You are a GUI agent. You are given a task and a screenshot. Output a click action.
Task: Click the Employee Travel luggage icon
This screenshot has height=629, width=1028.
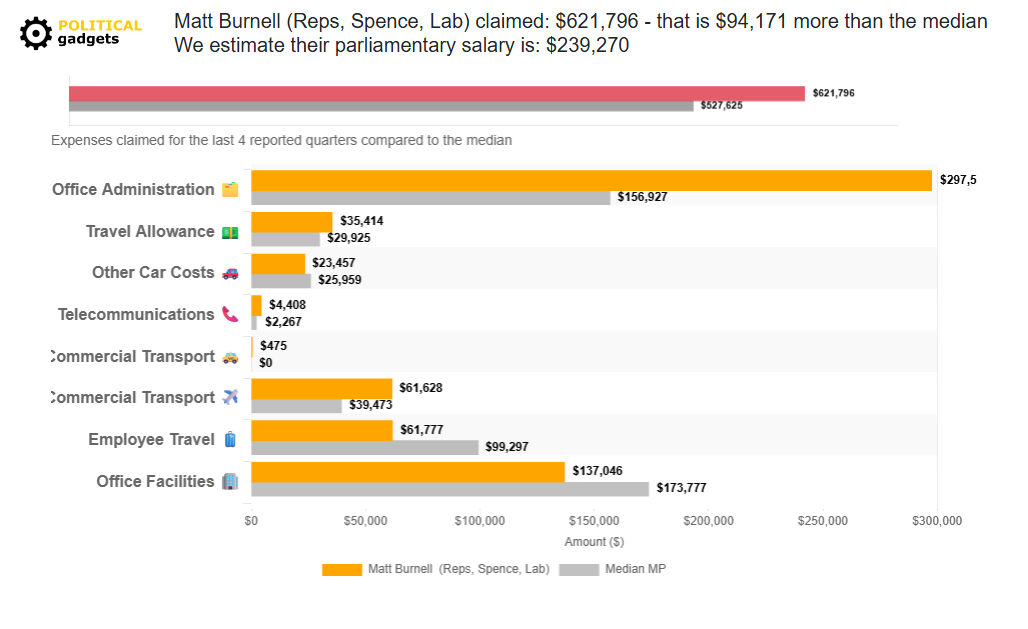(x=230, y=439)
